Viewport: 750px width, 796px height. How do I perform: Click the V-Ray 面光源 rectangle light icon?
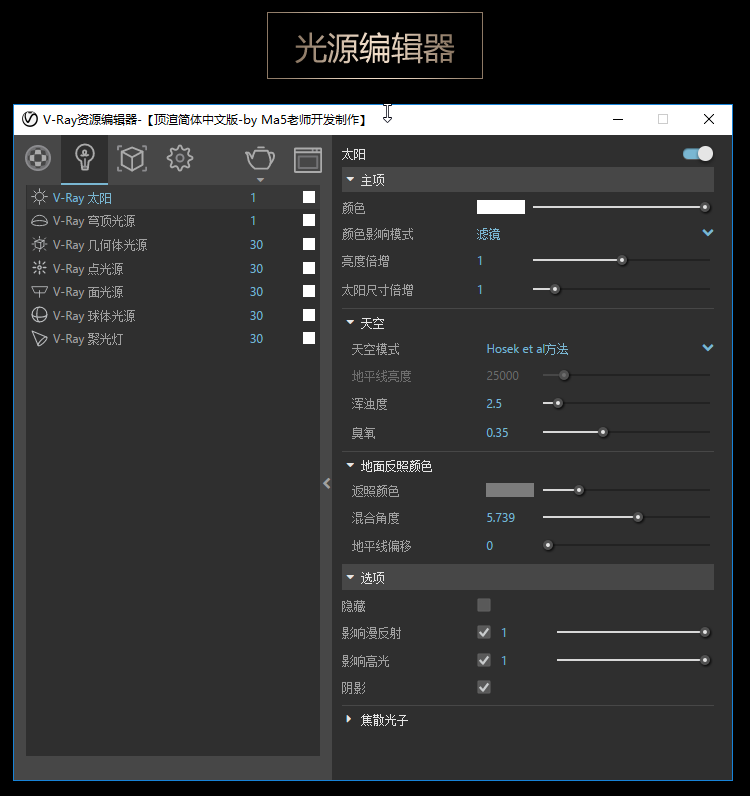pyautogui.click(x=39, y=291)
